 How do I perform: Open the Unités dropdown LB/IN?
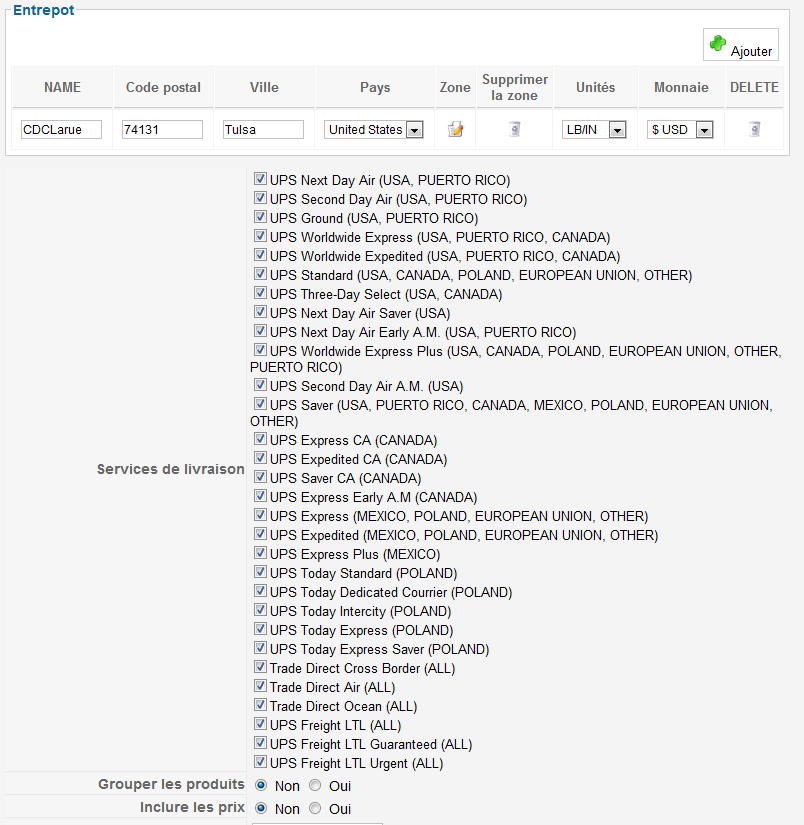(x=594, y=129)
